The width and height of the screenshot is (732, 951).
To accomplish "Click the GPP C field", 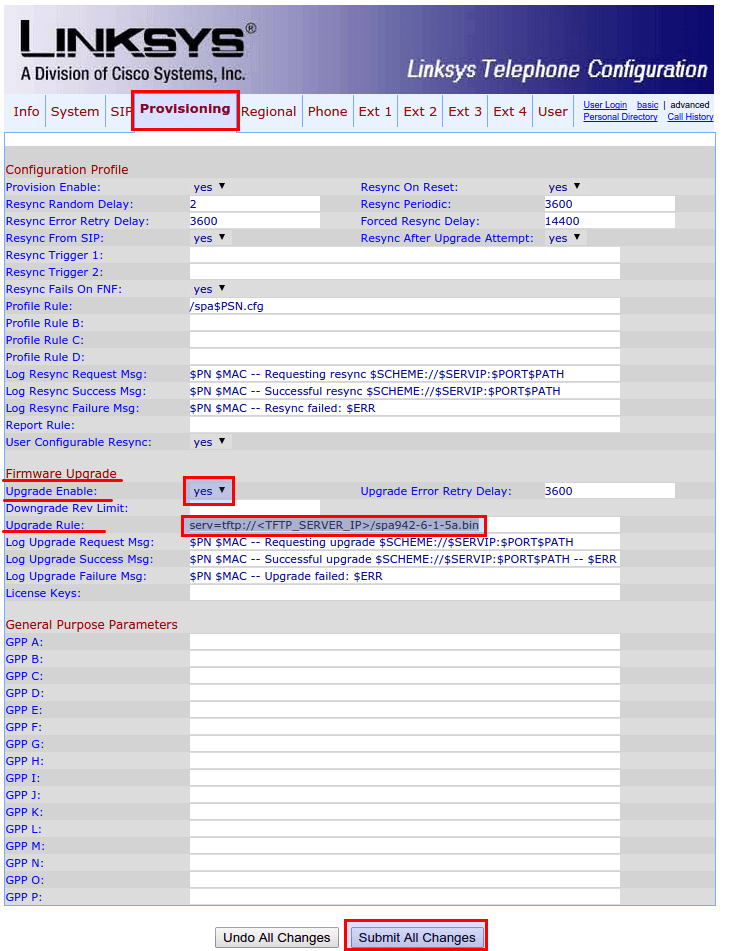I will pos(405,676).
